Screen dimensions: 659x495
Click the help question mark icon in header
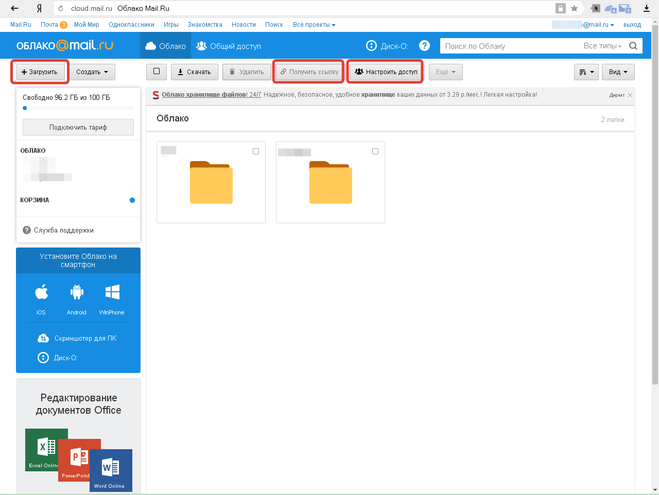coord(425,46)
